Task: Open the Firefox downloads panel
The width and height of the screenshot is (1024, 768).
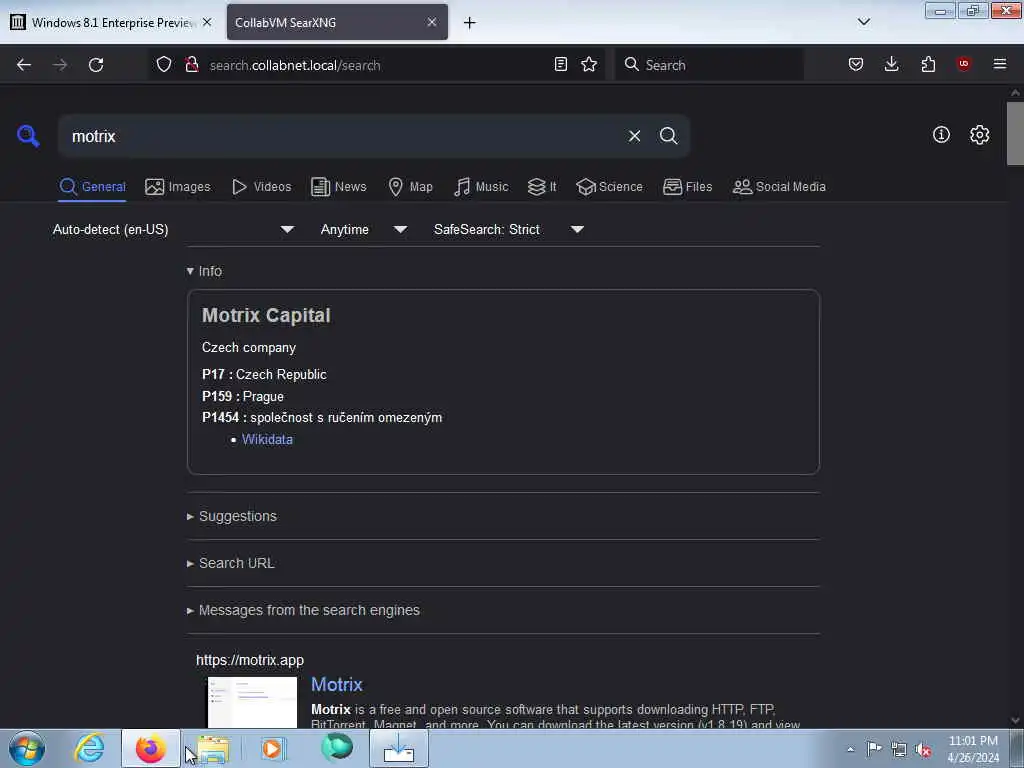Action: [891, 64]
